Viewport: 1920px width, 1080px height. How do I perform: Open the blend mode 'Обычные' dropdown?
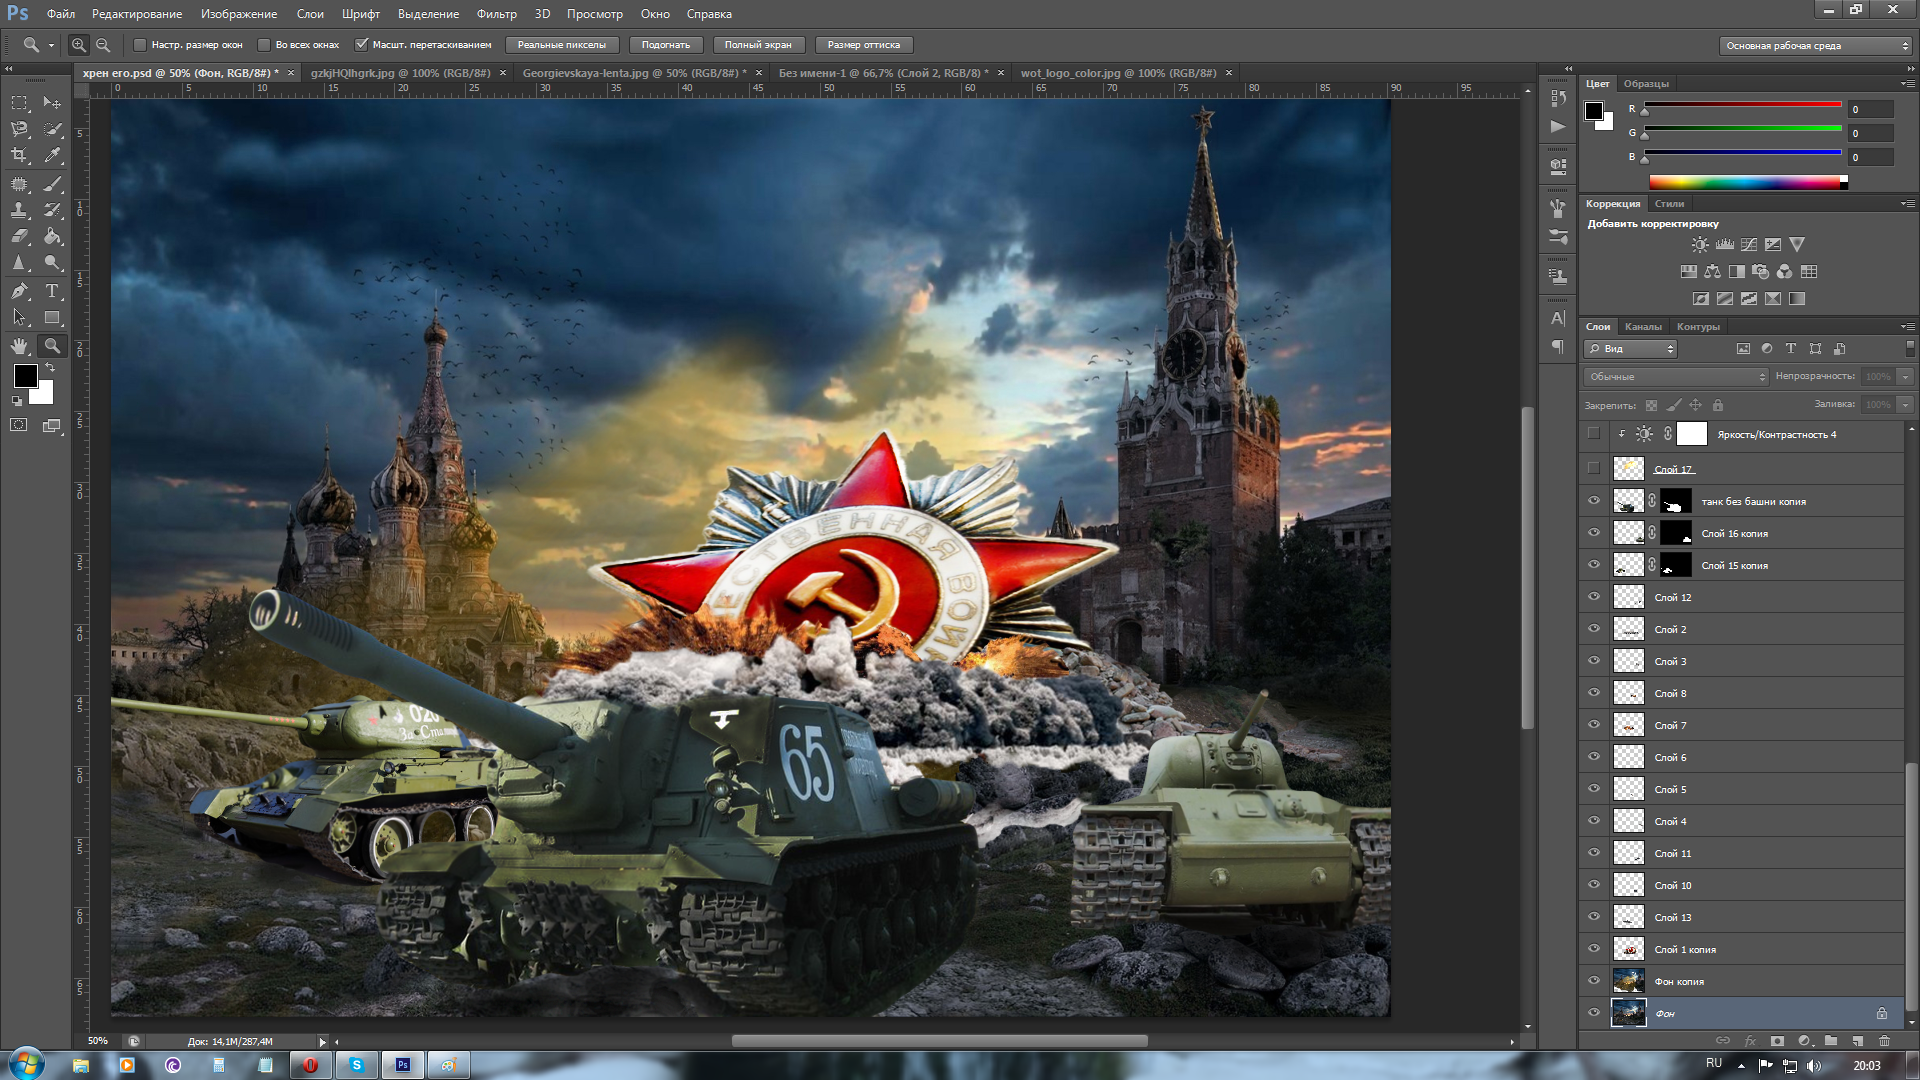click(1677, 377)
